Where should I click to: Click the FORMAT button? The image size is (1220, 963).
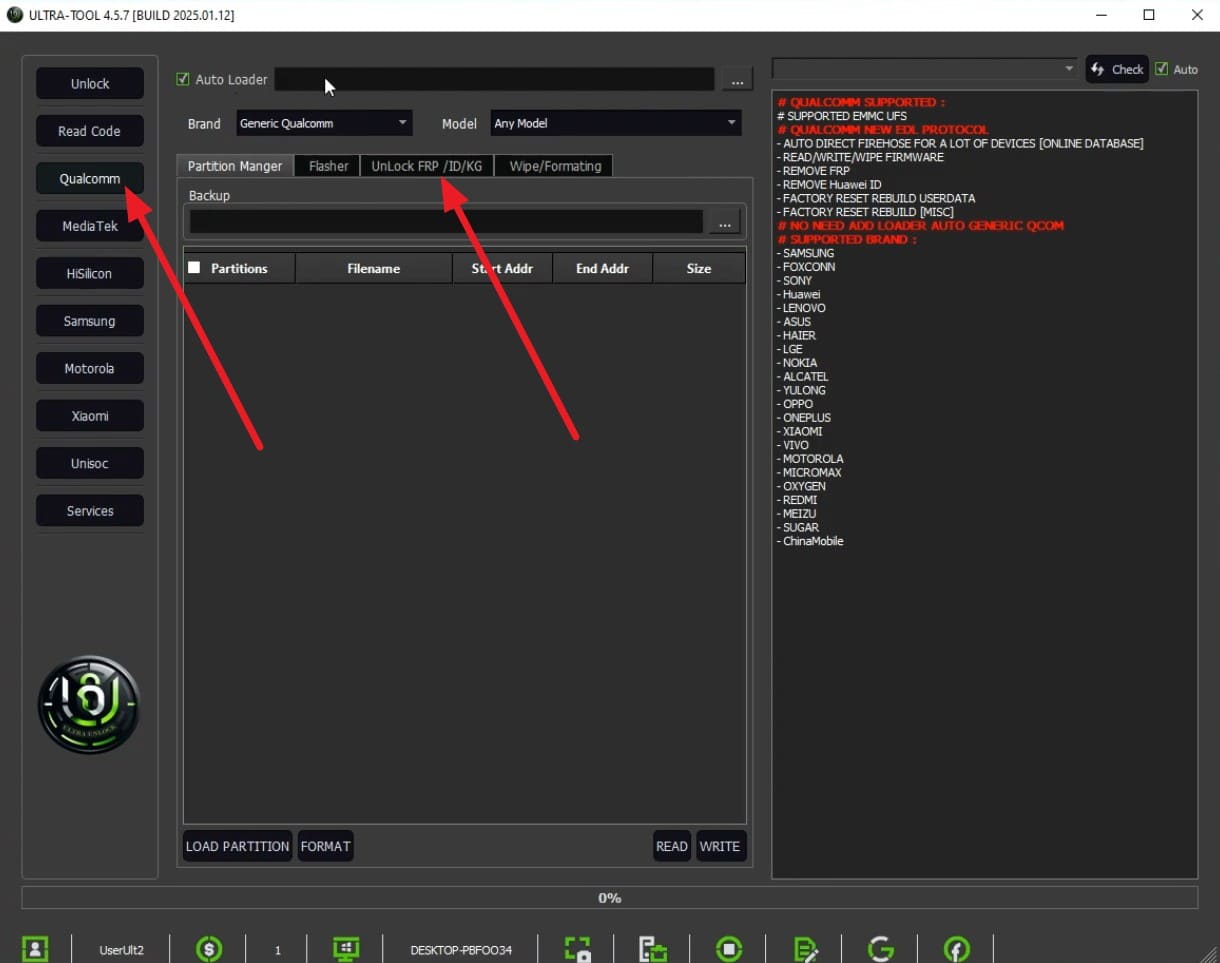(x=325, y=846)
